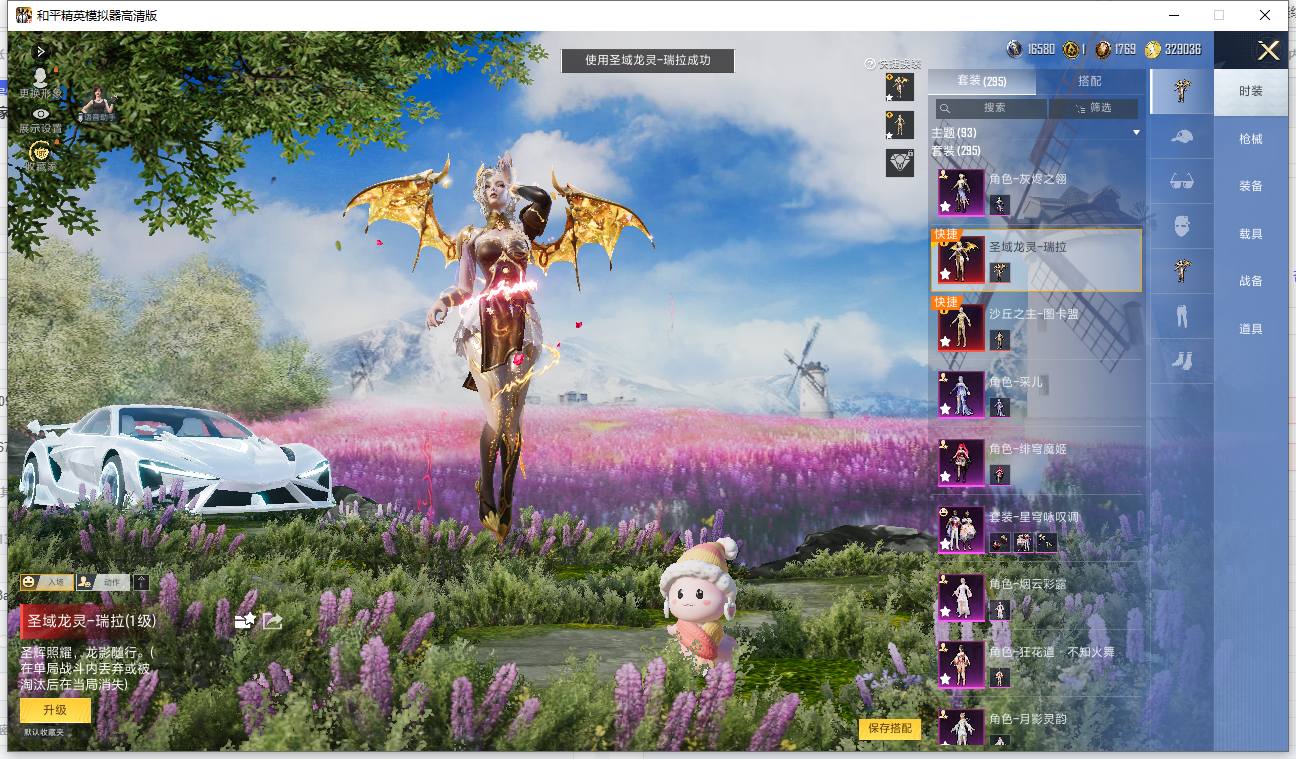Select the glasses category icon
Viewport: 1296px width, 759px height.
click(x=1182, y=182)
